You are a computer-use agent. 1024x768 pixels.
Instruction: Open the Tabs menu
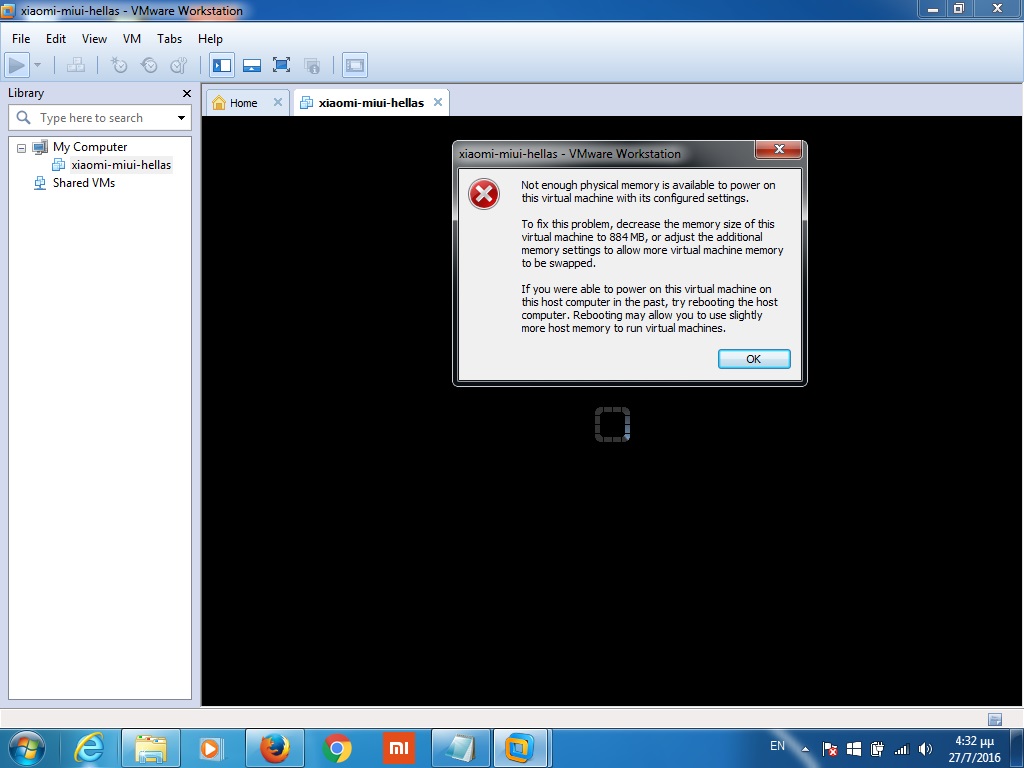tap(169, 39)
